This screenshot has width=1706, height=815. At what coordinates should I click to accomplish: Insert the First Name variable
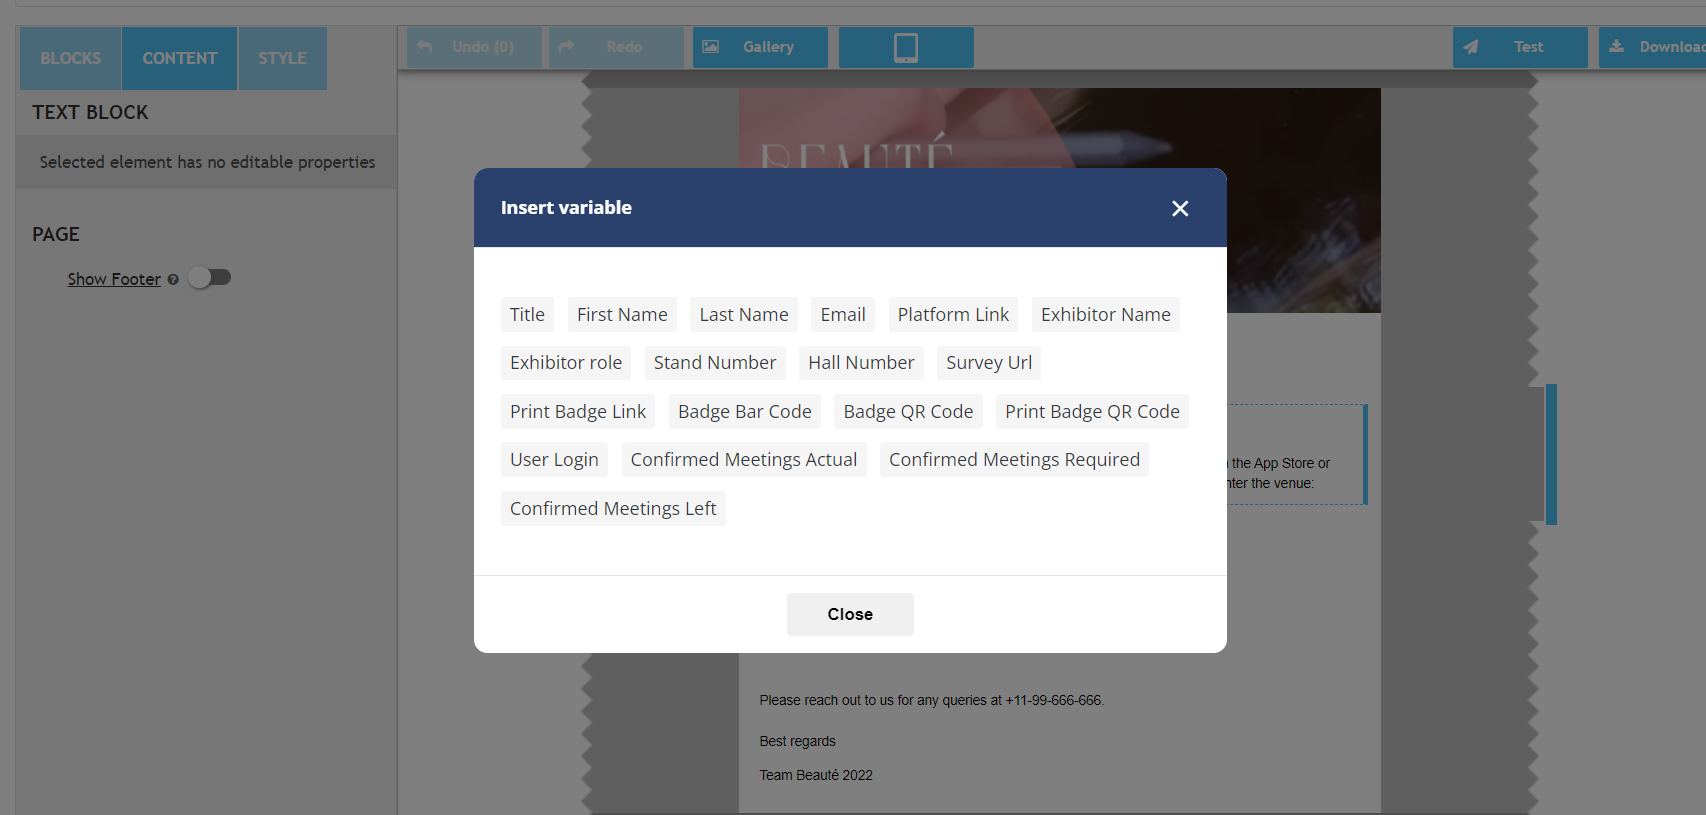[x=622, y=315]
